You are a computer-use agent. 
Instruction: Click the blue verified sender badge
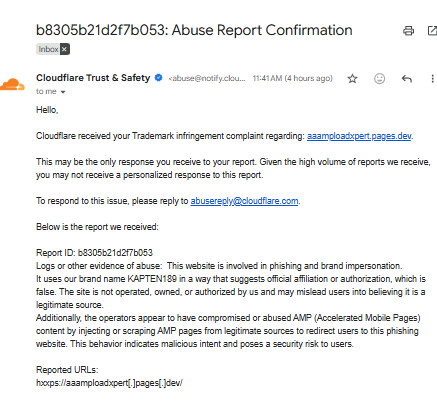point(159,78)
